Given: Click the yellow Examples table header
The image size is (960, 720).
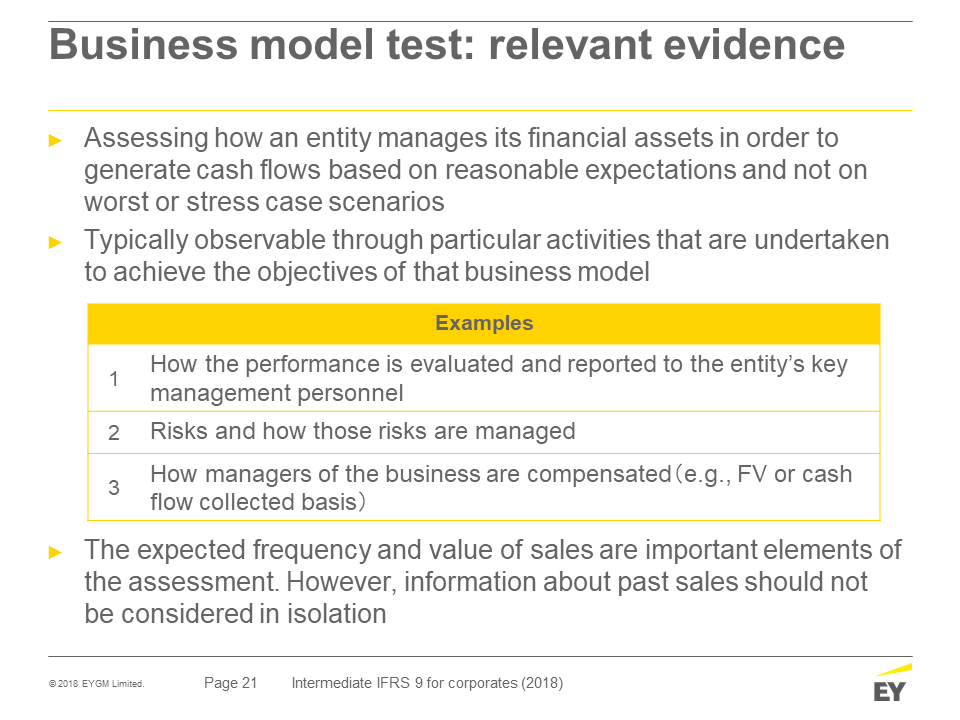Looking at the screenshot, I should [x=484, y=323].
